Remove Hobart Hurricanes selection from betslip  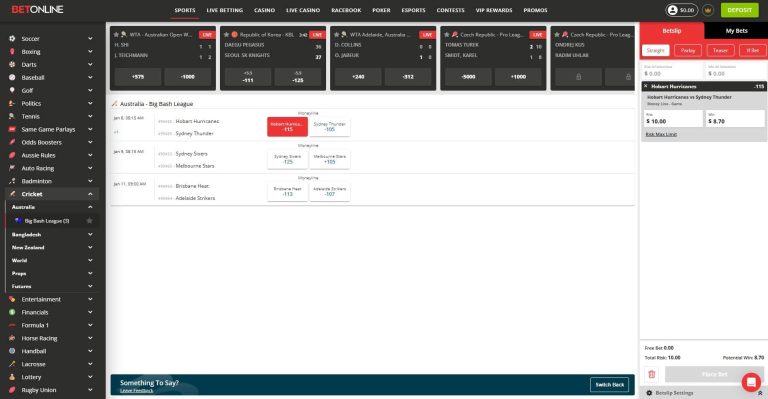point(645,86)
